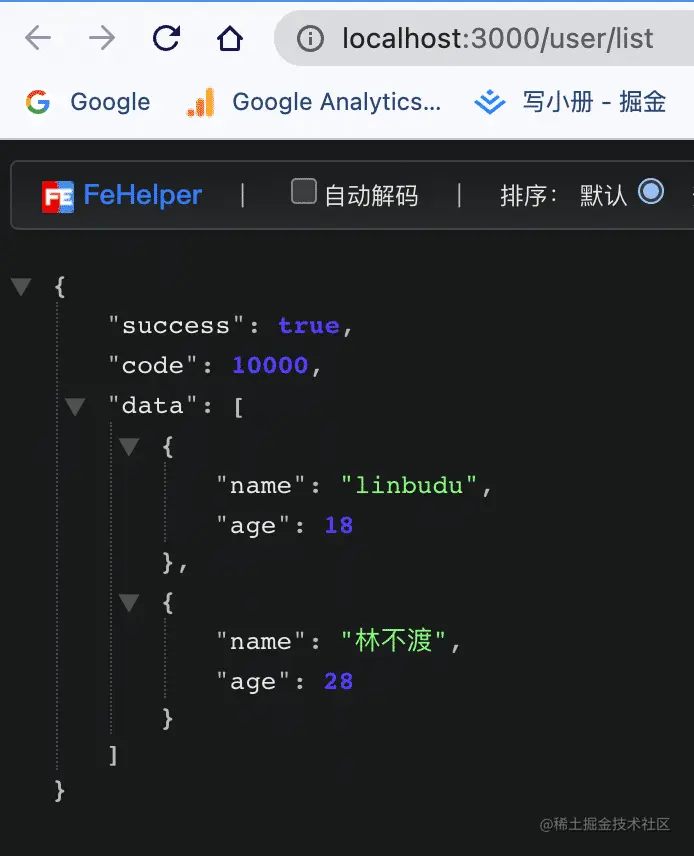Open the 写小册 - 掘金 bookmark

[x=594, y=102]
